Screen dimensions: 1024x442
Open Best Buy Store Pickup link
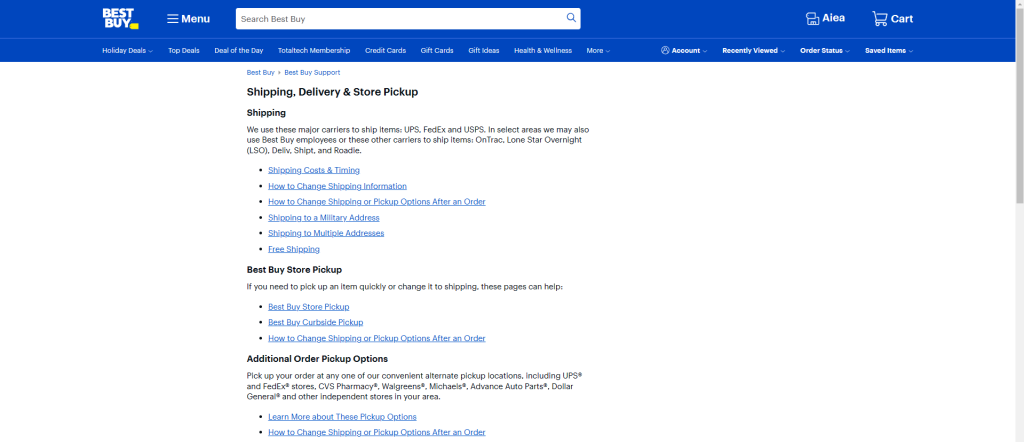point(308,307)
